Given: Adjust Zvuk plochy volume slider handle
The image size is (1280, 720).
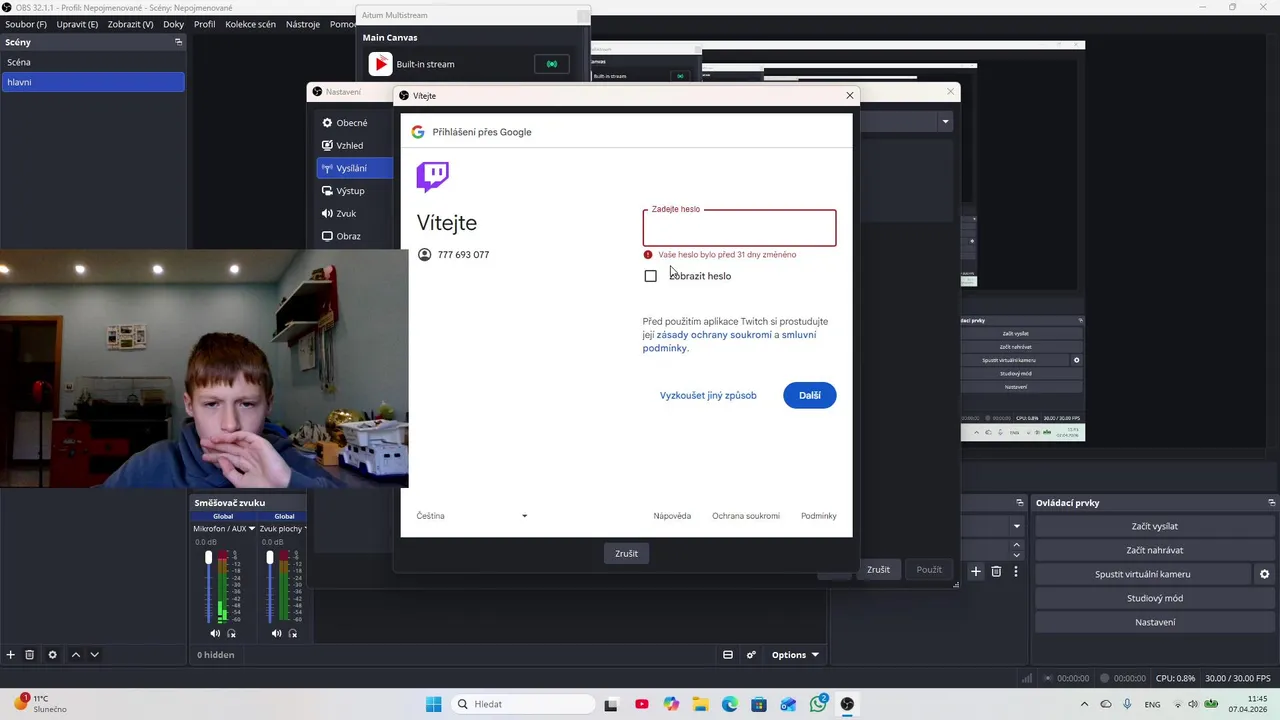Looking at the screenshot, I should (270, 558).
